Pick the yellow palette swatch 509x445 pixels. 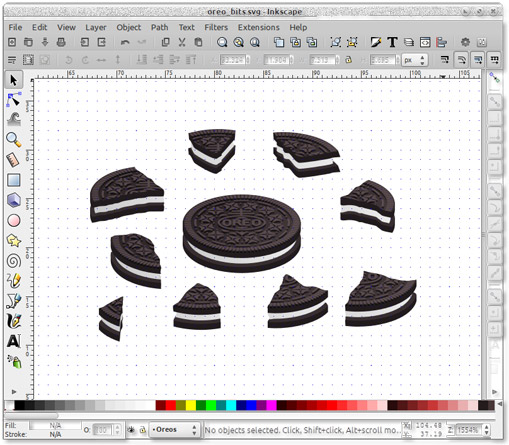click(x=191, y=405)
